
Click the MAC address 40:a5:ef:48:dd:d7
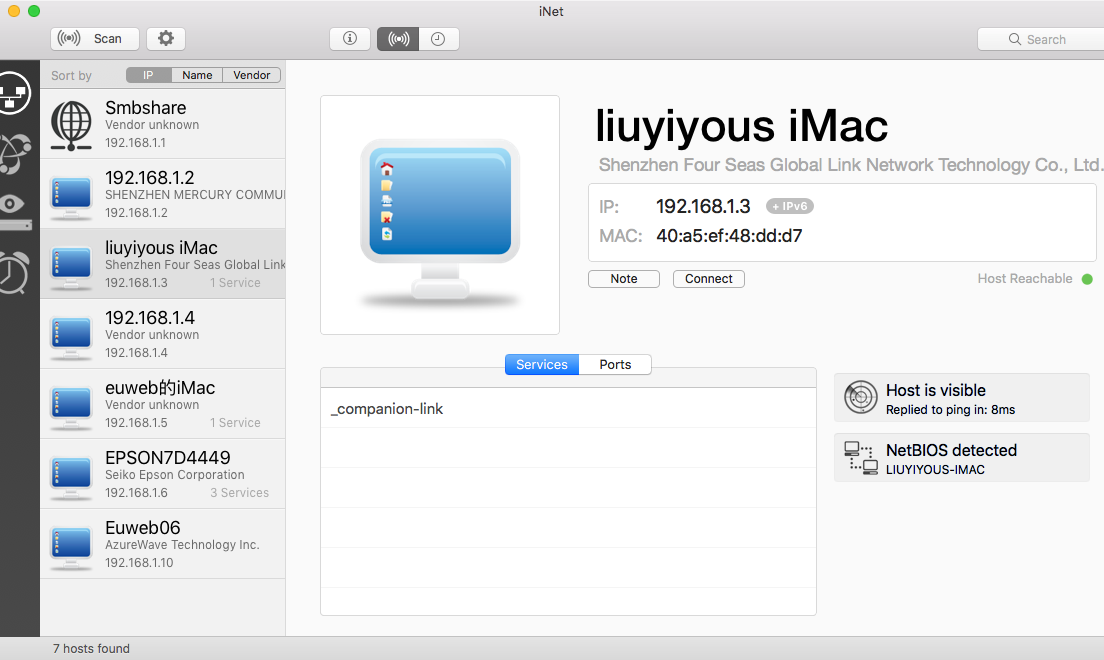pos(729,236)
